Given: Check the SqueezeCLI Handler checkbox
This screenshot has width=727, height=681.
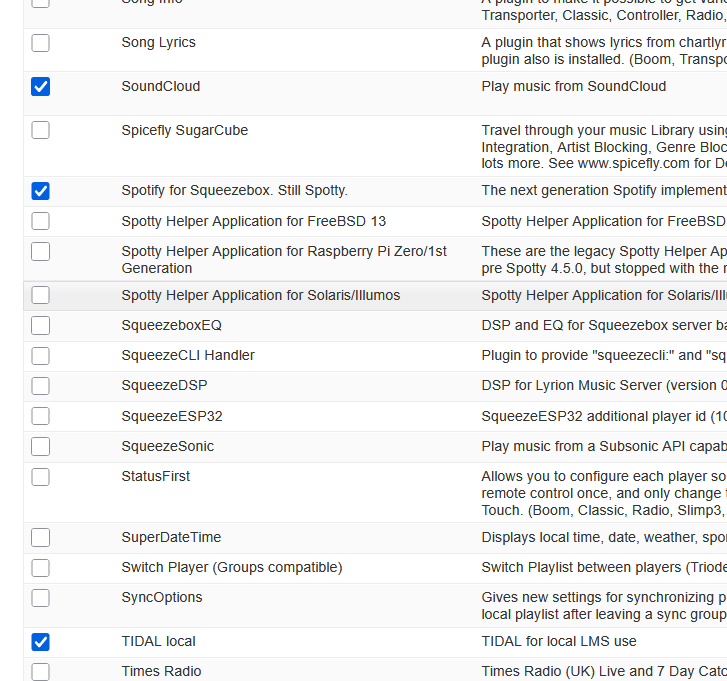Looking at the screenshot, I should (40, 356).
